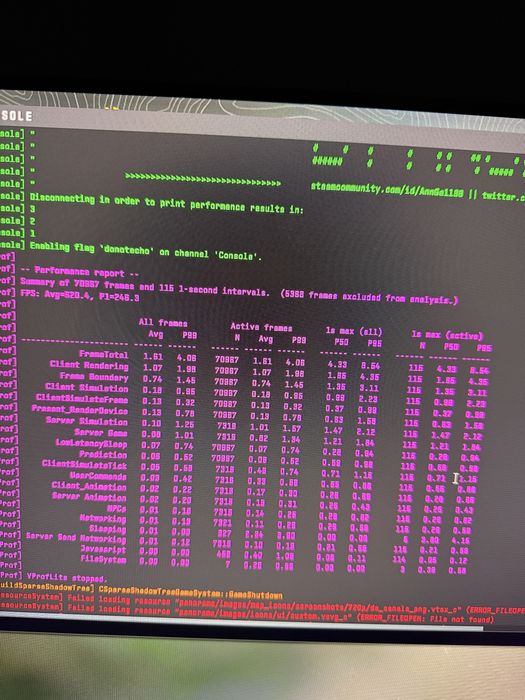The height and width of the screenshot is (700, 525).
Task: Click the console's horizontal scrollbar at the bottom
Action: [x=241, y=620]
